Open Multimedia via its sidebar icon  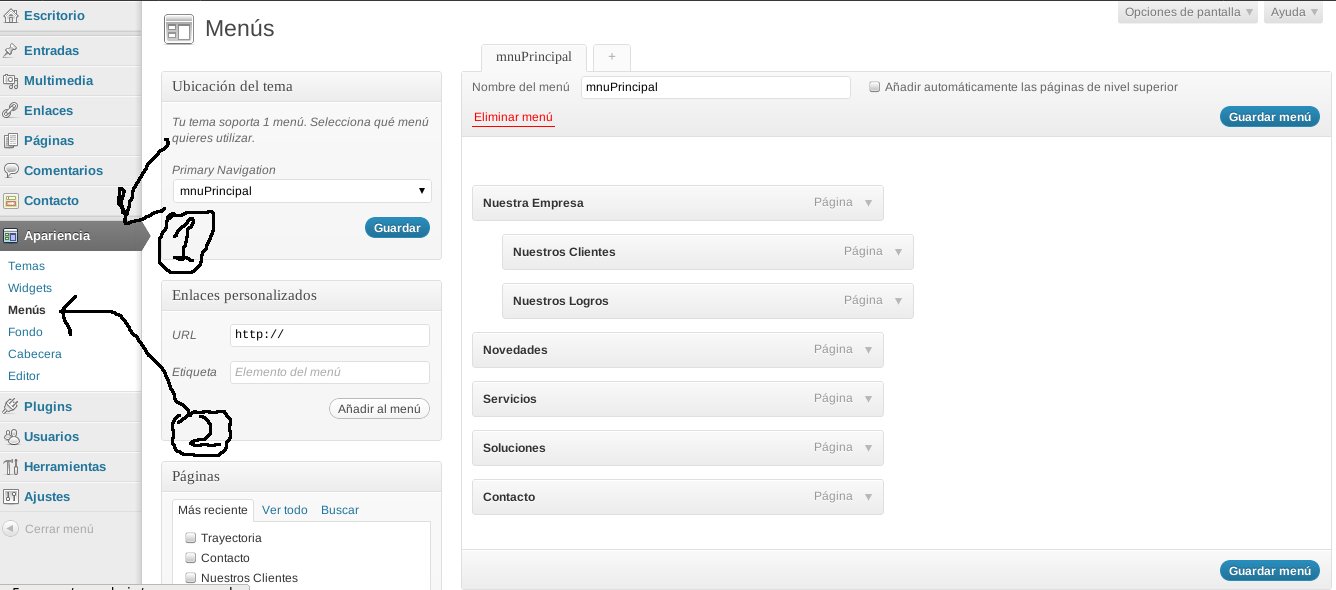pyautogui.click(x=11, y=81)
